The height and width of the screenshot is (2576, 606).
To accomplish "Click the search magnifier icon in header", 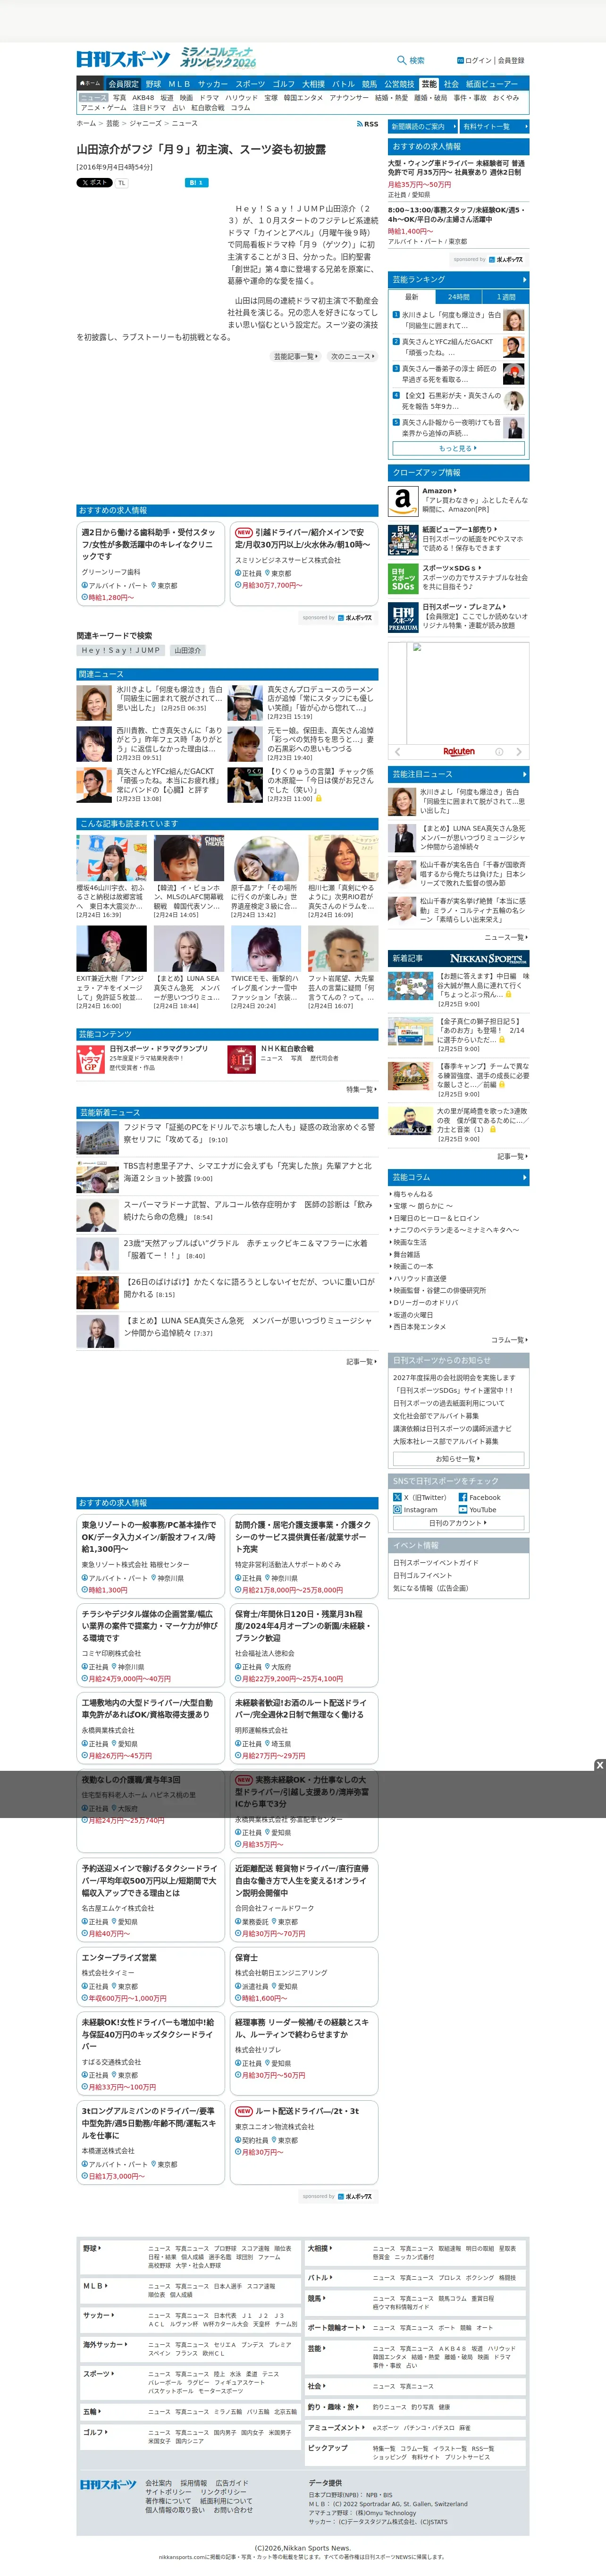I will click(401, 60).
